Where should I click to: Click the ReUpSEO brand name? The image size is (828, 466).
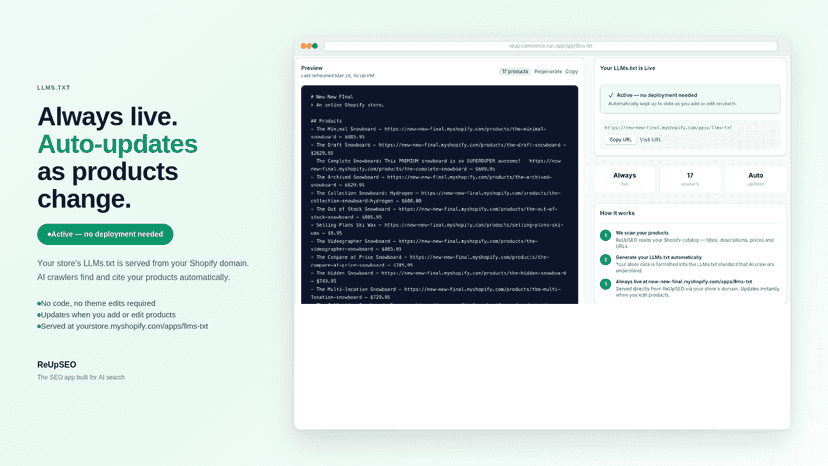57,365
